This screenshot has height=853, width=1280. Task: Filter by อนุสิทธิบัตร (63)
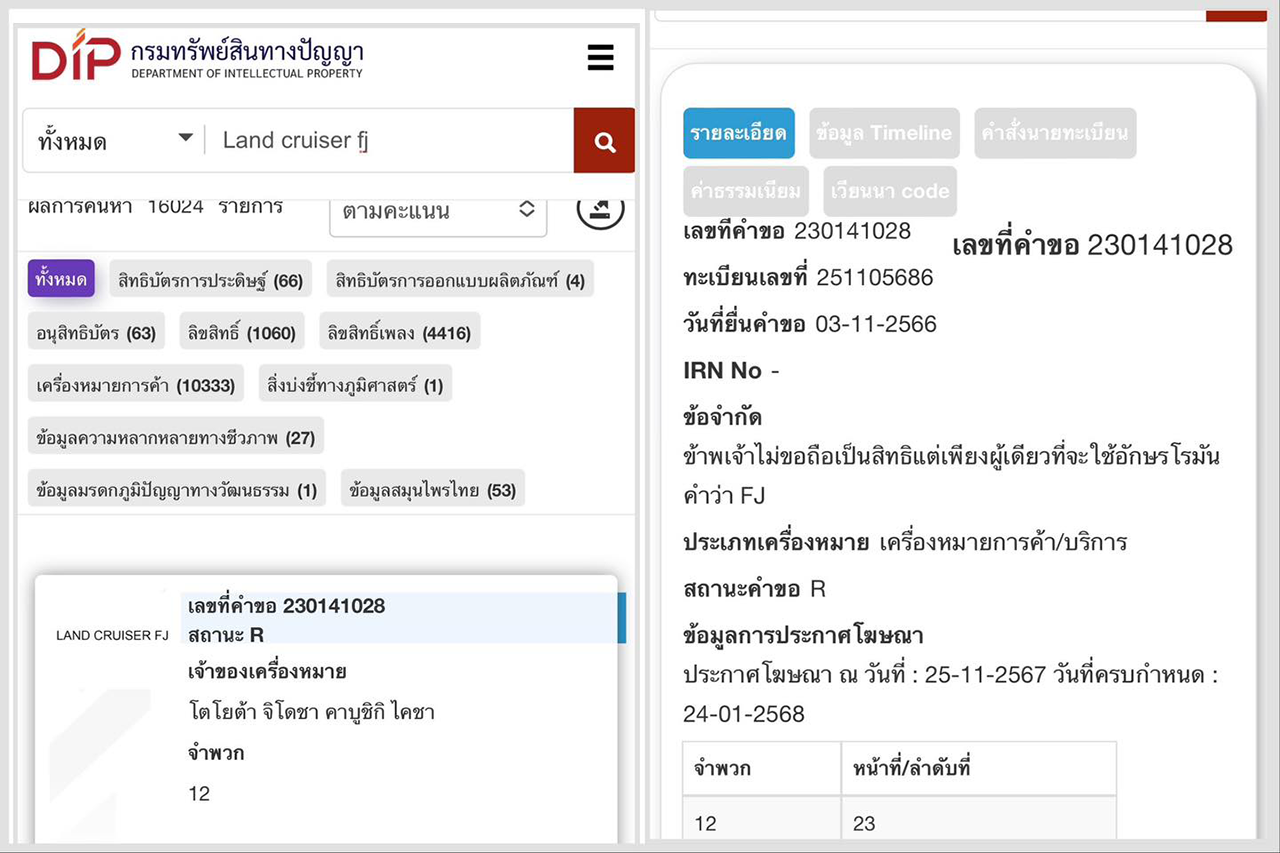tap(96, 333)
